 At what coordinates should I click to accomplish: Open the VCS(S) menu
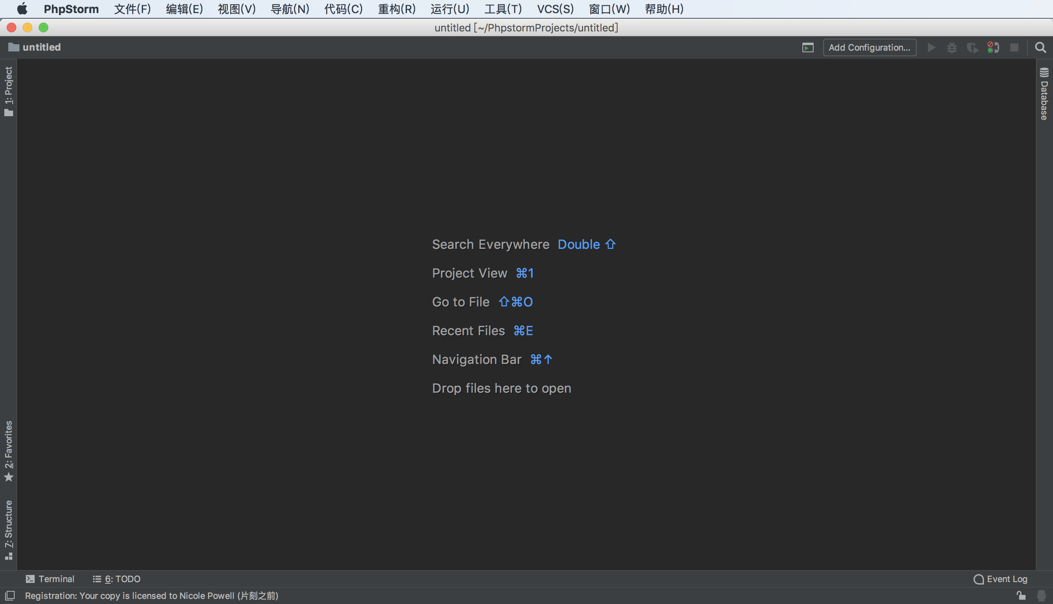(x=555, y=9)
